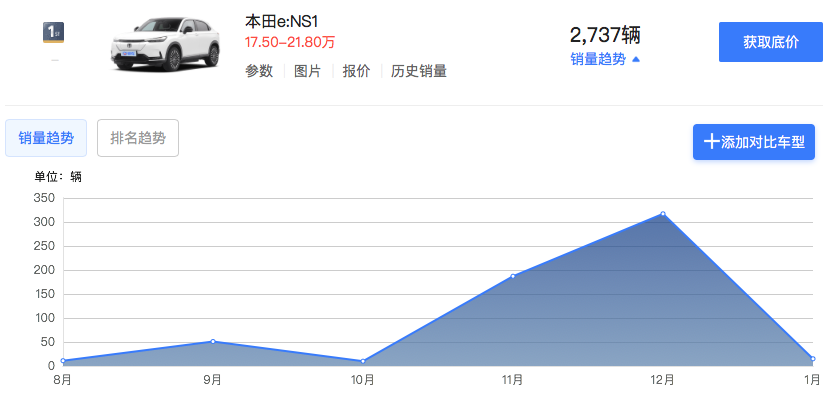Viewport: 830px width, 398px height.
Task: Open the white Honda e:NS1 car thumbnail
Action: [165, 44]
